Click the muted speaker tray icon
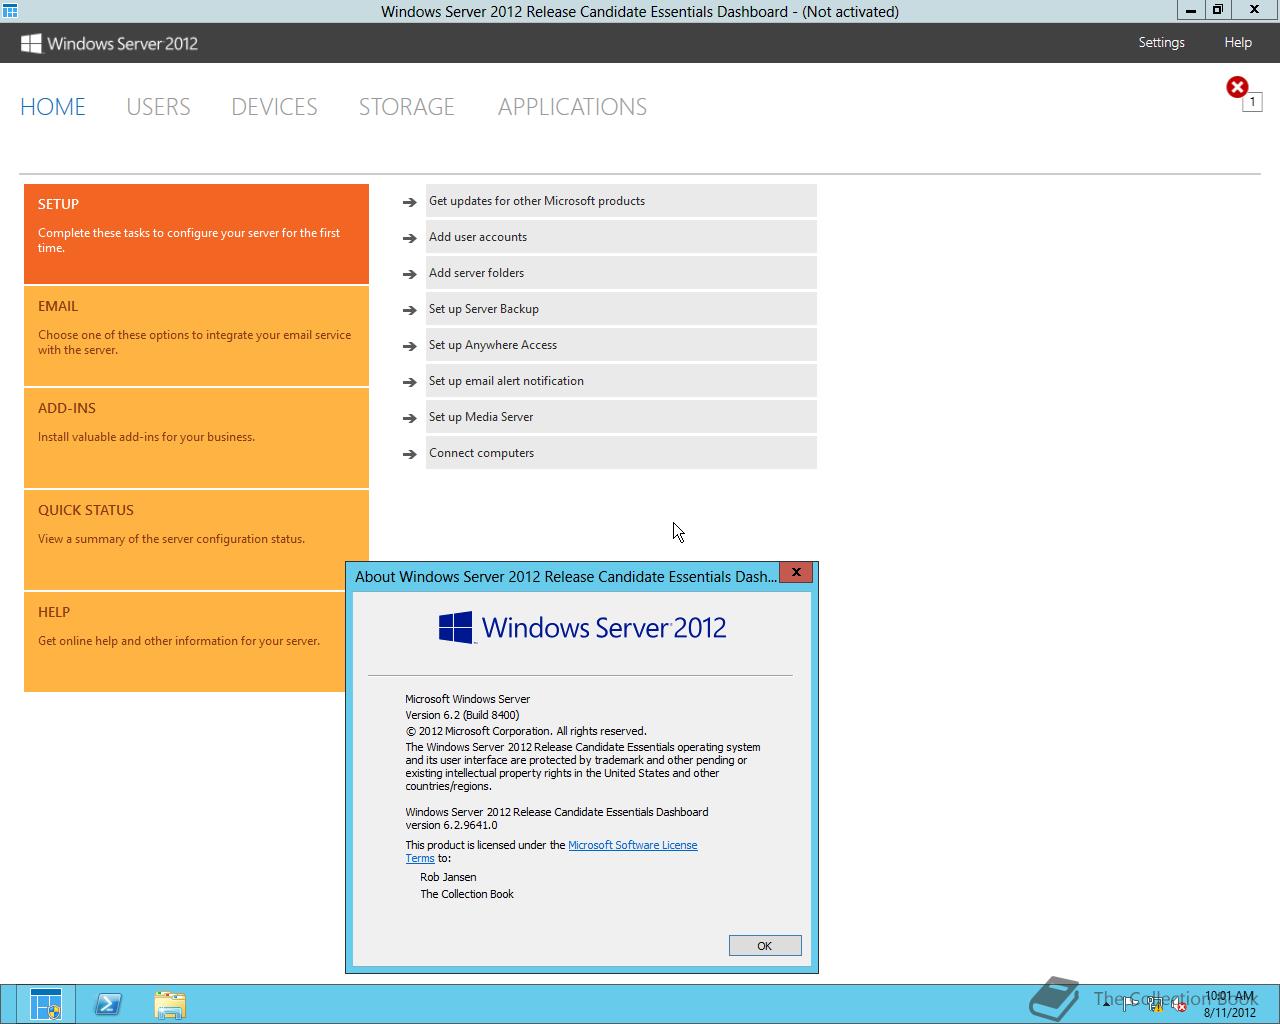Viewport: 1280px width, 1024px height. pyautogui.click(x=1180, y=1004)
